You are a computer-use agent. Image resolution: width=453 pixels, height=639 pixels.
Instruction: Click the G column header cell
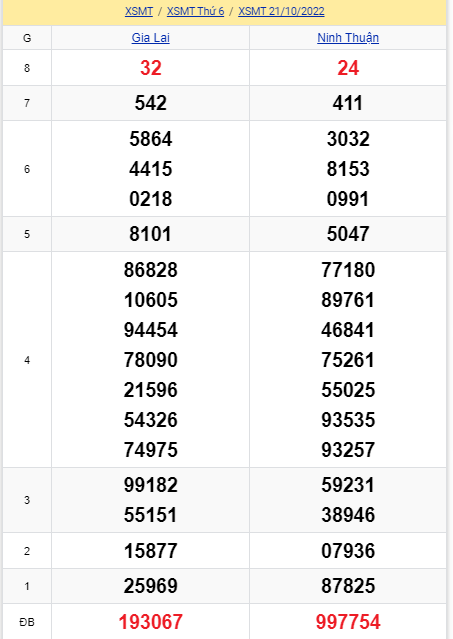click(x=27, y=38)
